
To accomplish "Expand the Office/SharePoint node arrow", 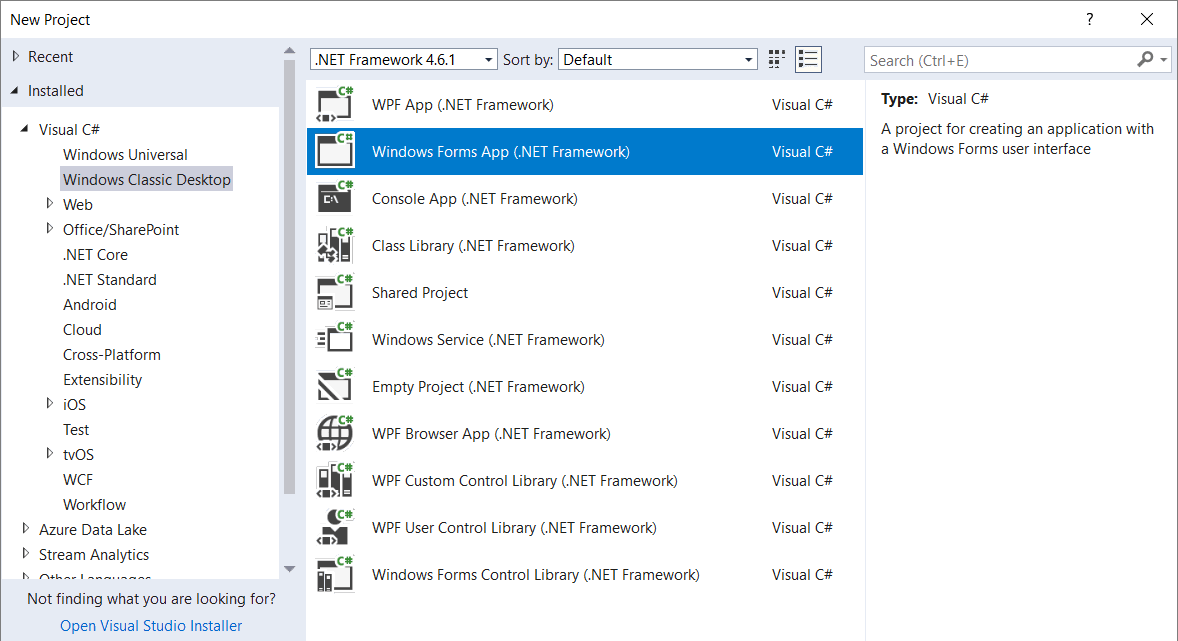I will click(x=50, y=228).
